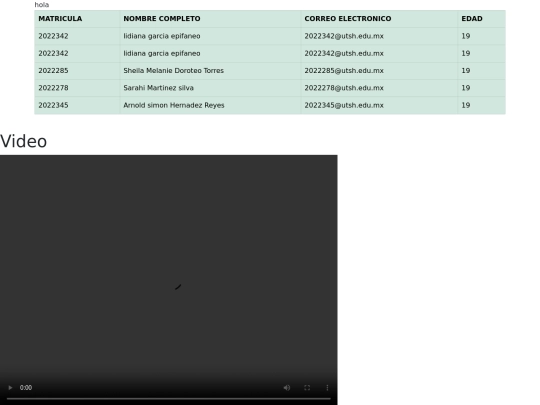Screen dimensions: 540x405
Task: Click email 2022342@utsh.edu.mx in the first data row
Action: 344,36
